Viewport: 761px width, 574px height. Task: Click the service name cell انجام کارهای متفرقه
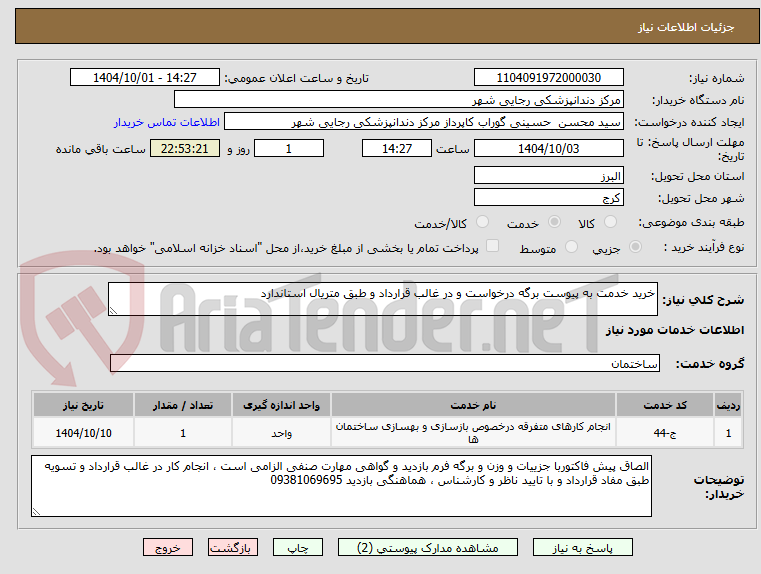click(x=473, y=433)
